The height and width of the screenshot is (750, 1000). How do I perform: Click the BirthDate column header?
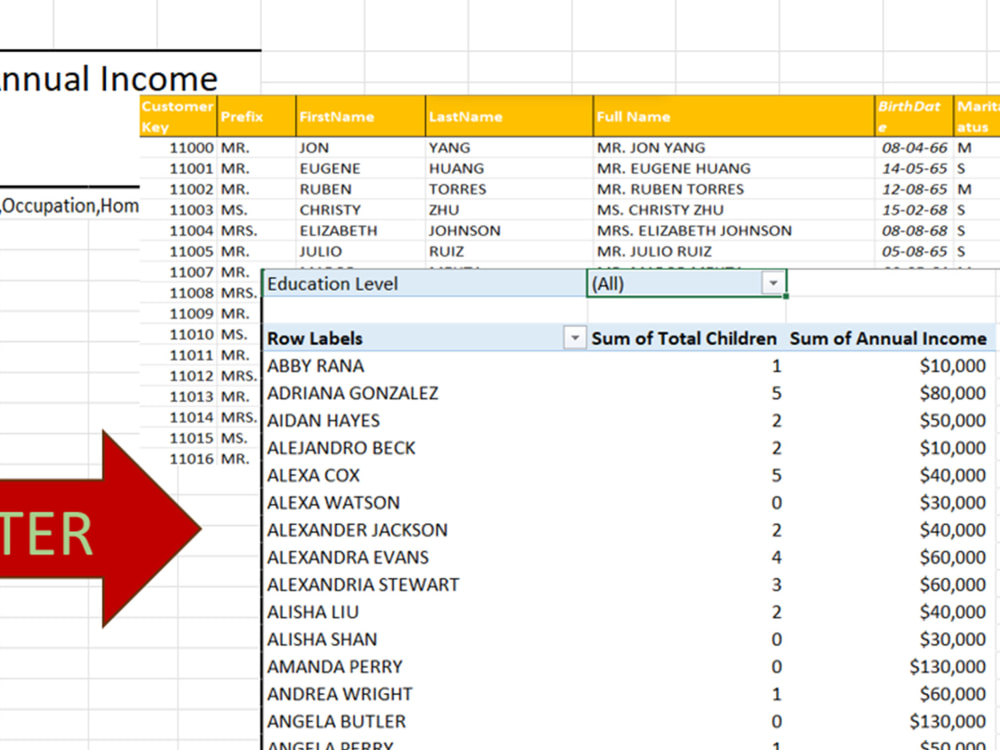915,116
